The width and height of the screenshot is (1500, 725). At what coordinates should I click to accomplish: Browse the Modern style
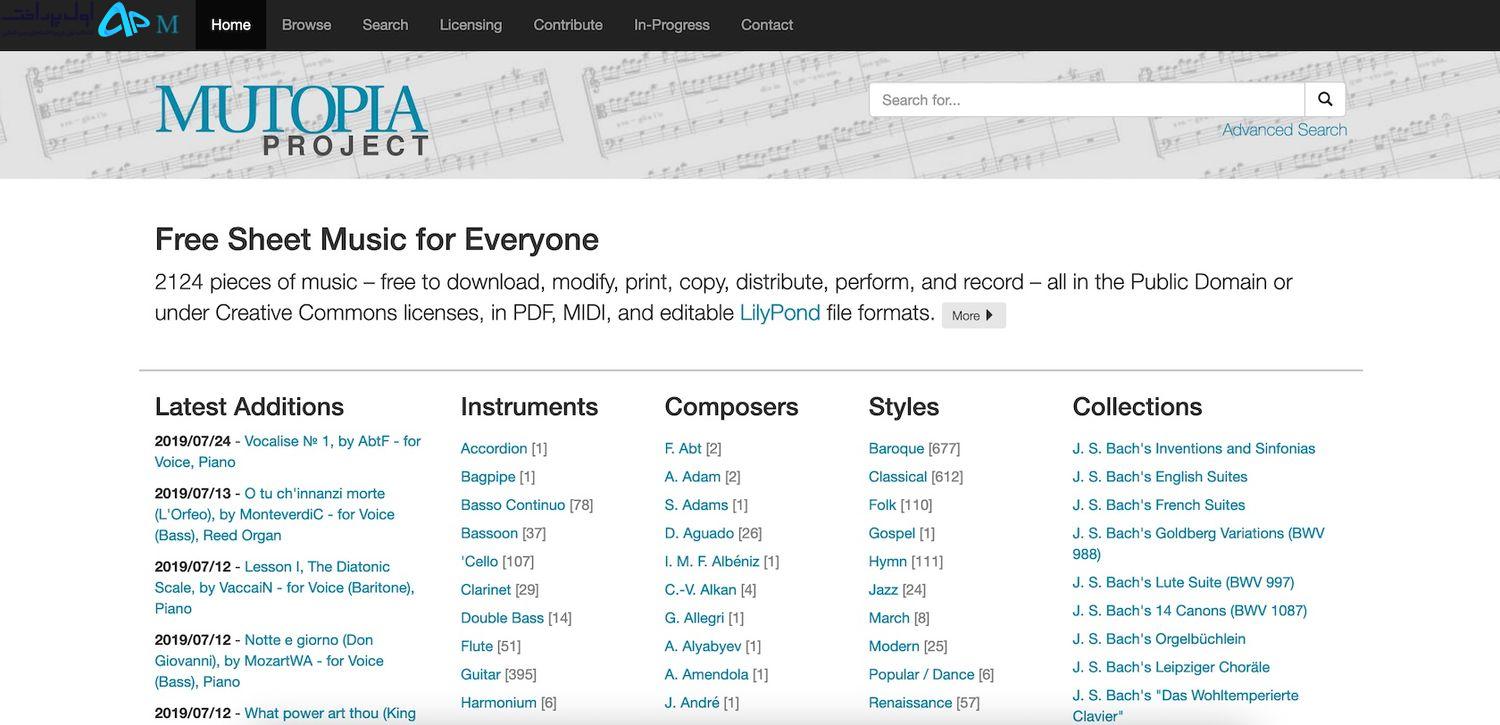(x=894, y=646)
